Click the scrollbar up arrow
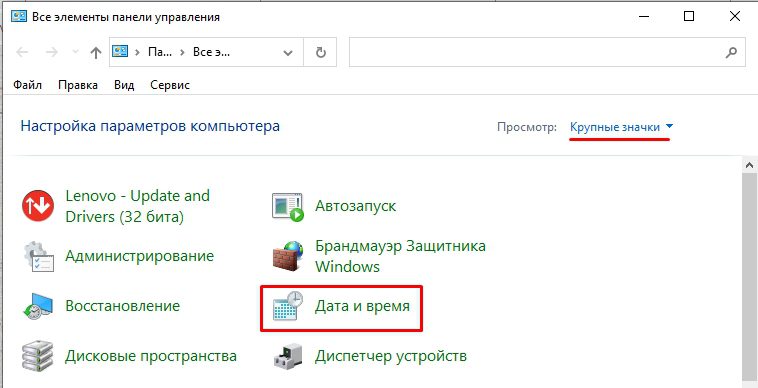The image size is (758, 388). [750, 165]
